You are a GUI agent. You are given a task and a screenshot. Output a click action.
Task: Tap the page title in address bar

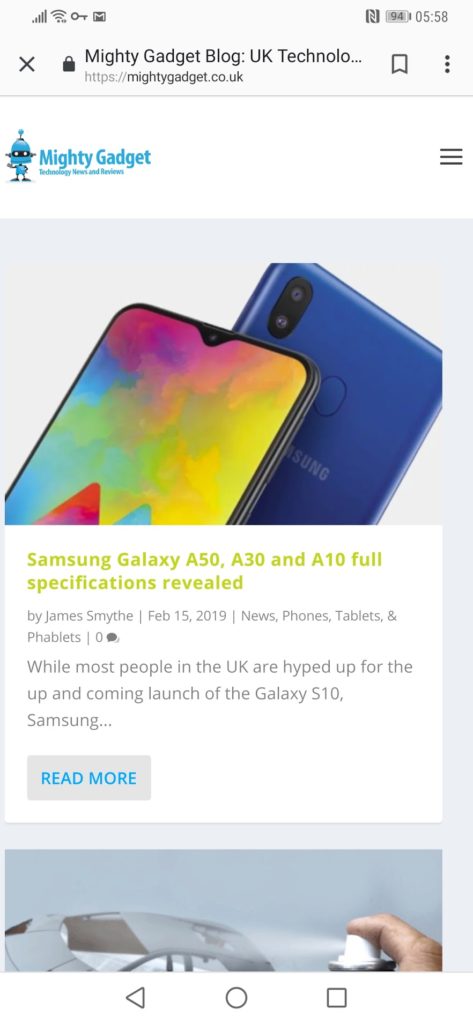223,56
